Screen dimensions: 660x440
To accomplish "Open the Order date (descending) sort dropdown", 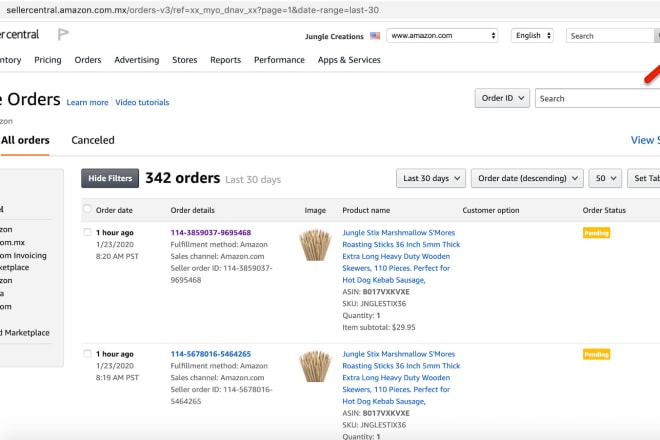I will tap(527, 179).
